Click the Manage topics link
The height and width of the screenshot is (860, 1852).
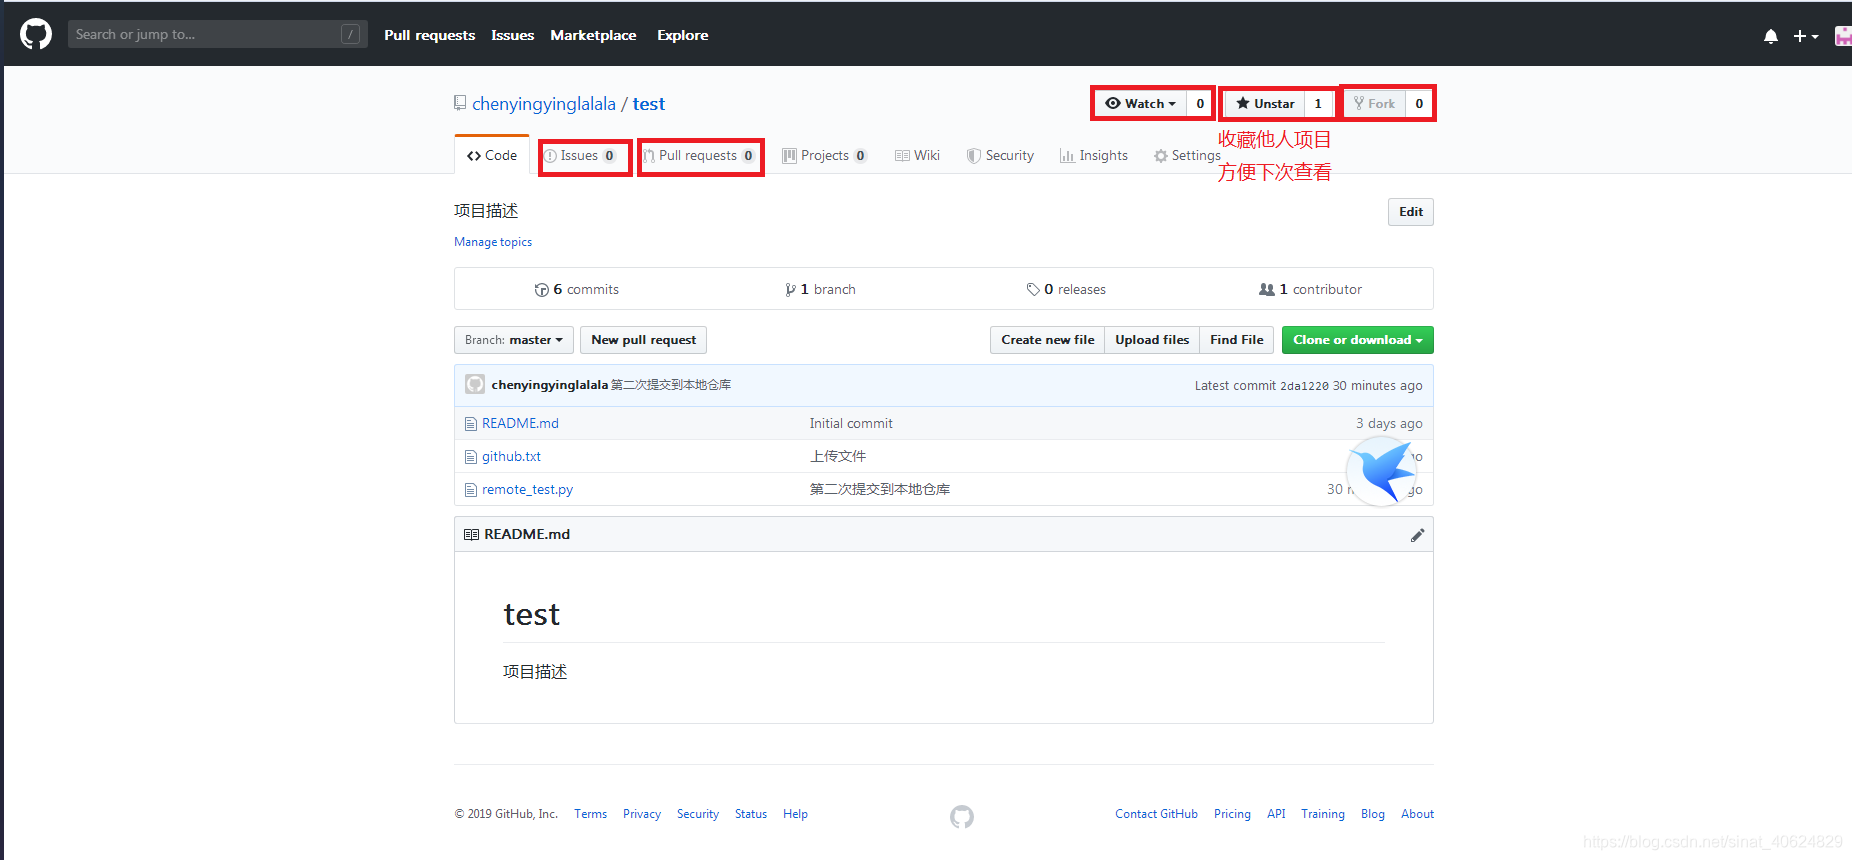coord(493,242)
